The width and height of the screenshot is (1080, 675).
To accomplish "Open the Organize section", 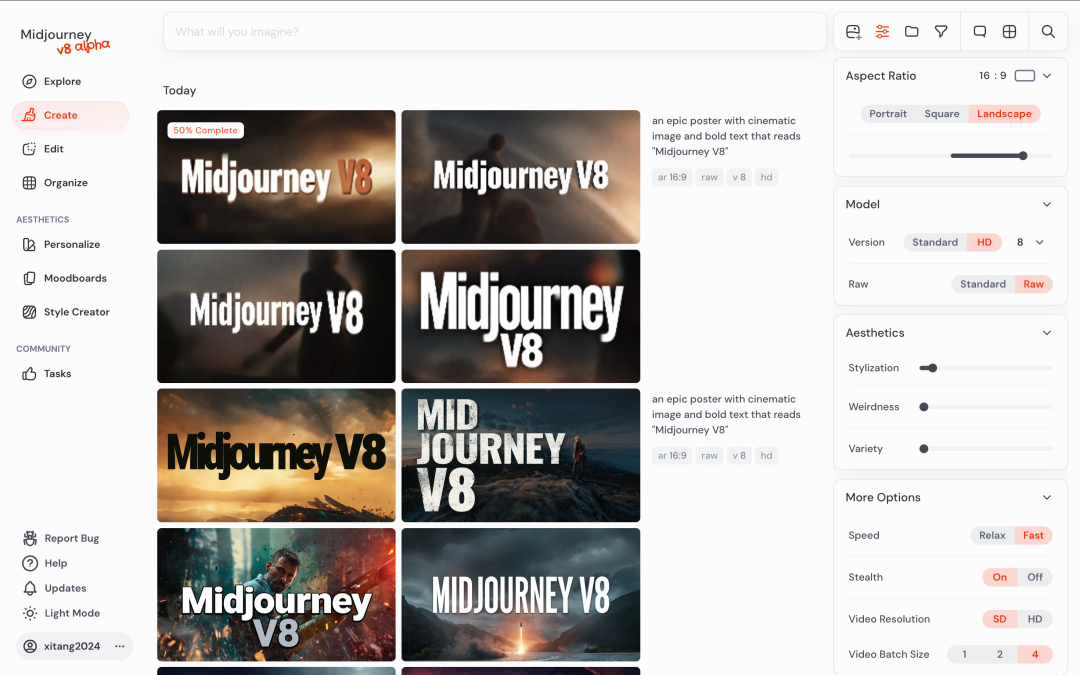I will coord(64,182).
